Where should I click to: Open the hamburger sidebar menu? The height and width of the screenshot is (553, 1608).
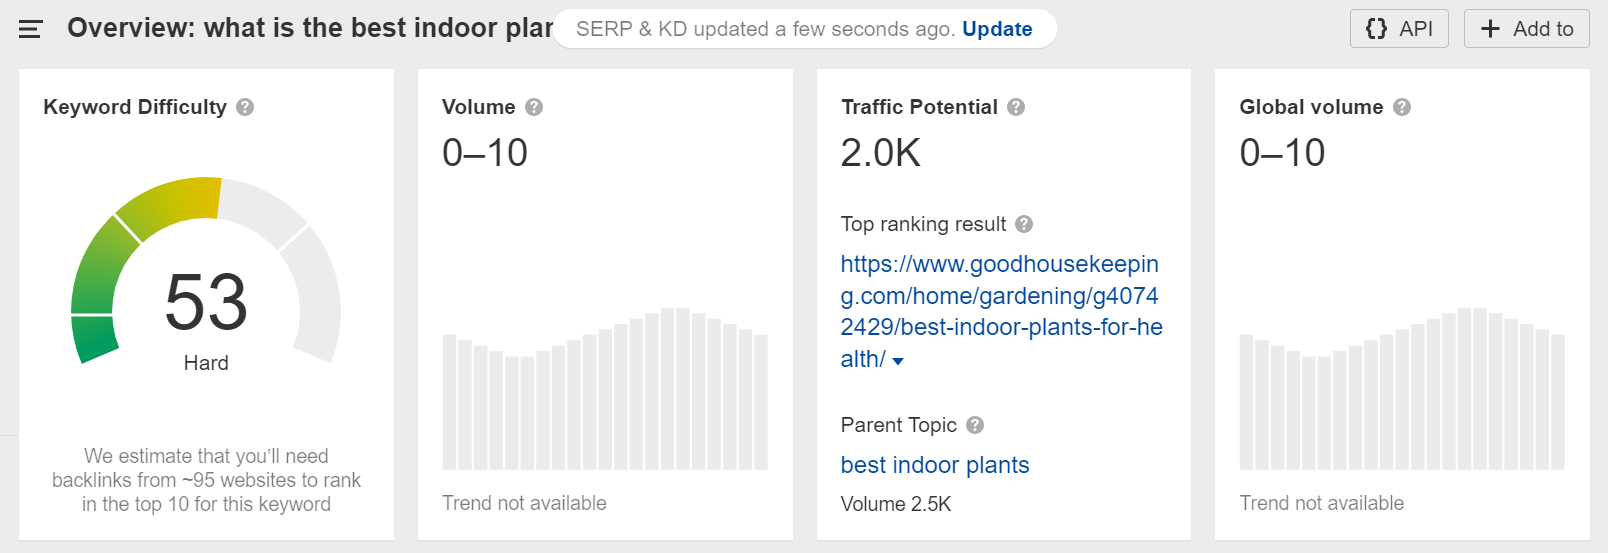[31, 29]
